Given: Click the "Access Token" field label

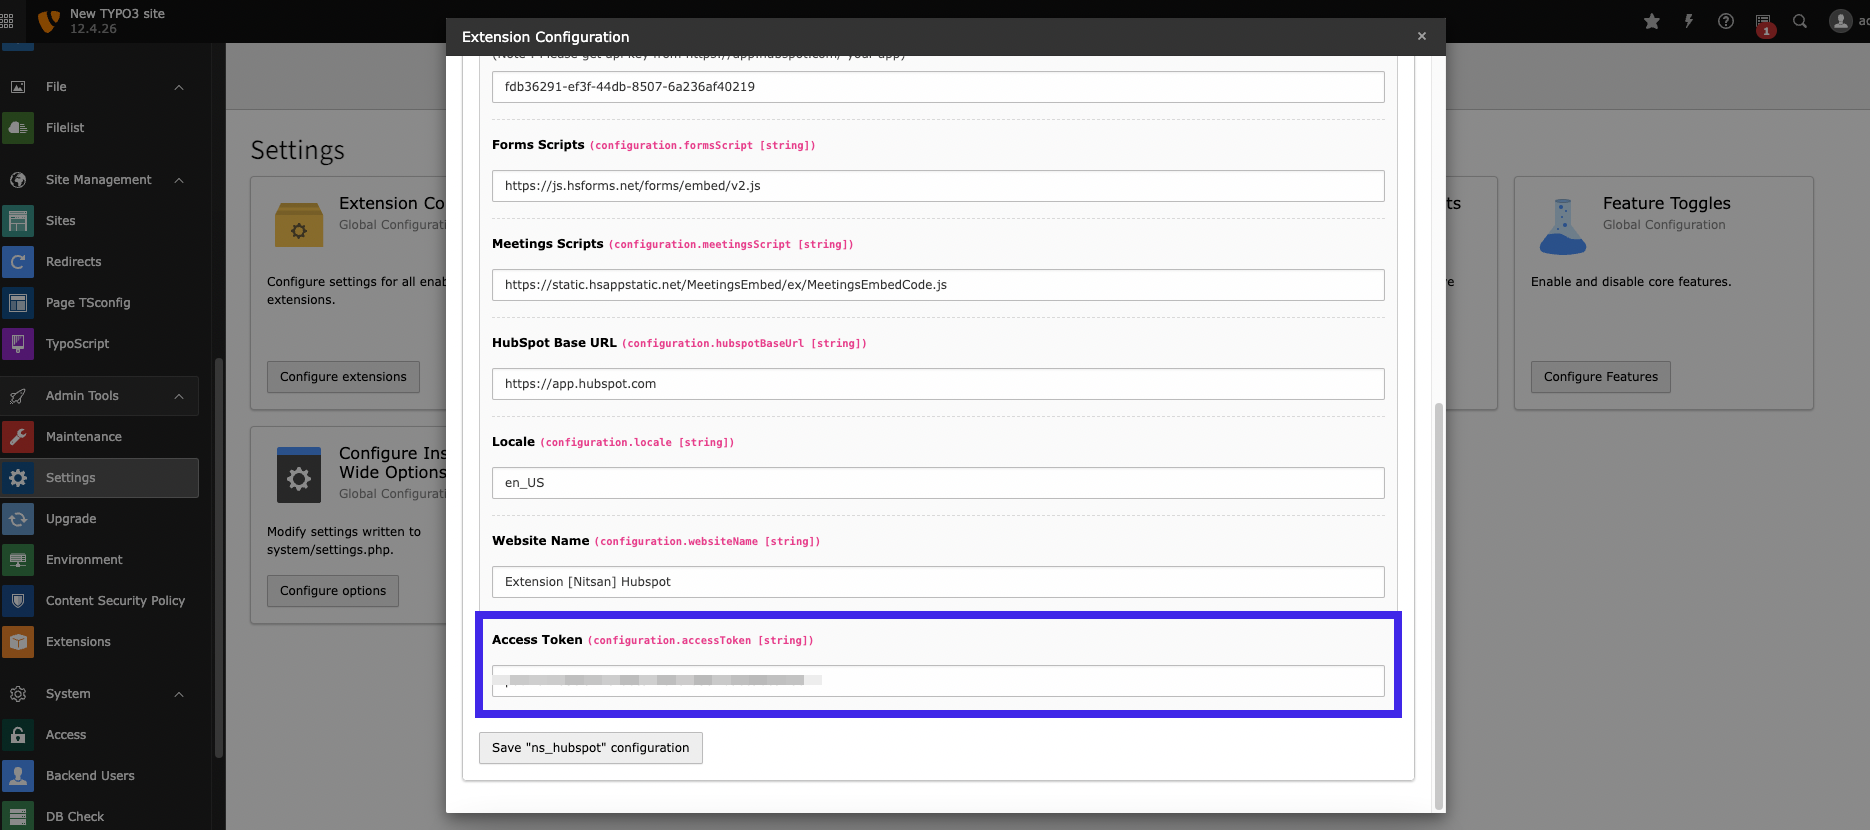Looking at the screenshot, I should (x=537, y=640).
